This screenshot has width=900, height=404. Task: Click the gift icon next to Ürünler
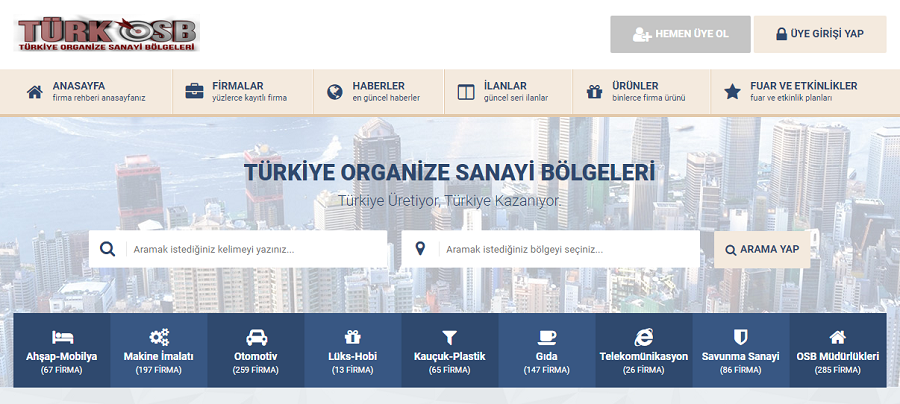[x=594, y=92]
